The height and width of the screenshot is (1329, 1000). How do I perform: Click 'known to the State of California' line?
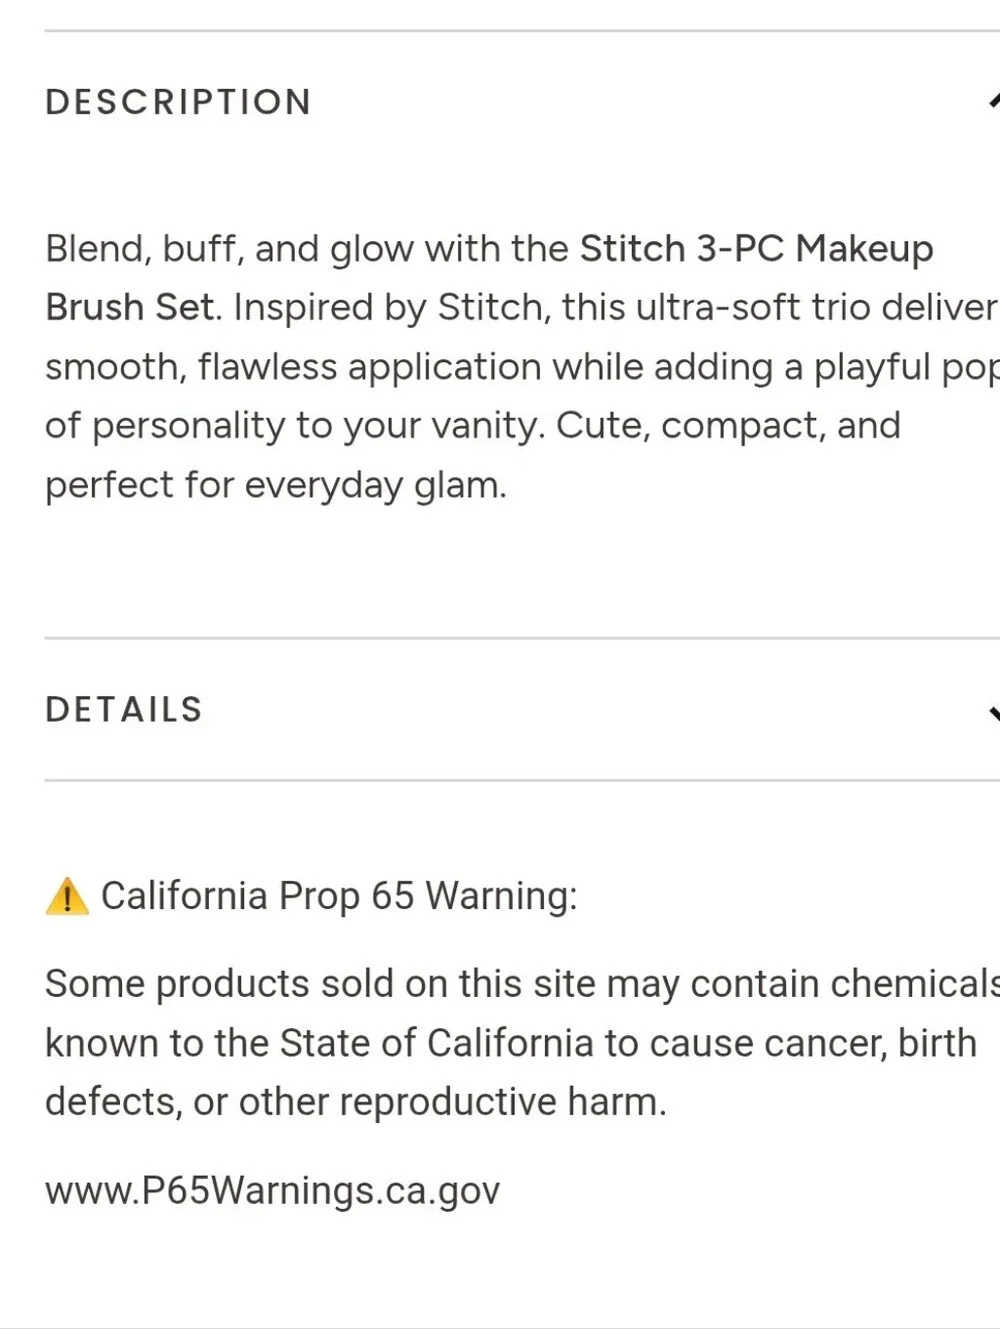(x=511, y=1043)
